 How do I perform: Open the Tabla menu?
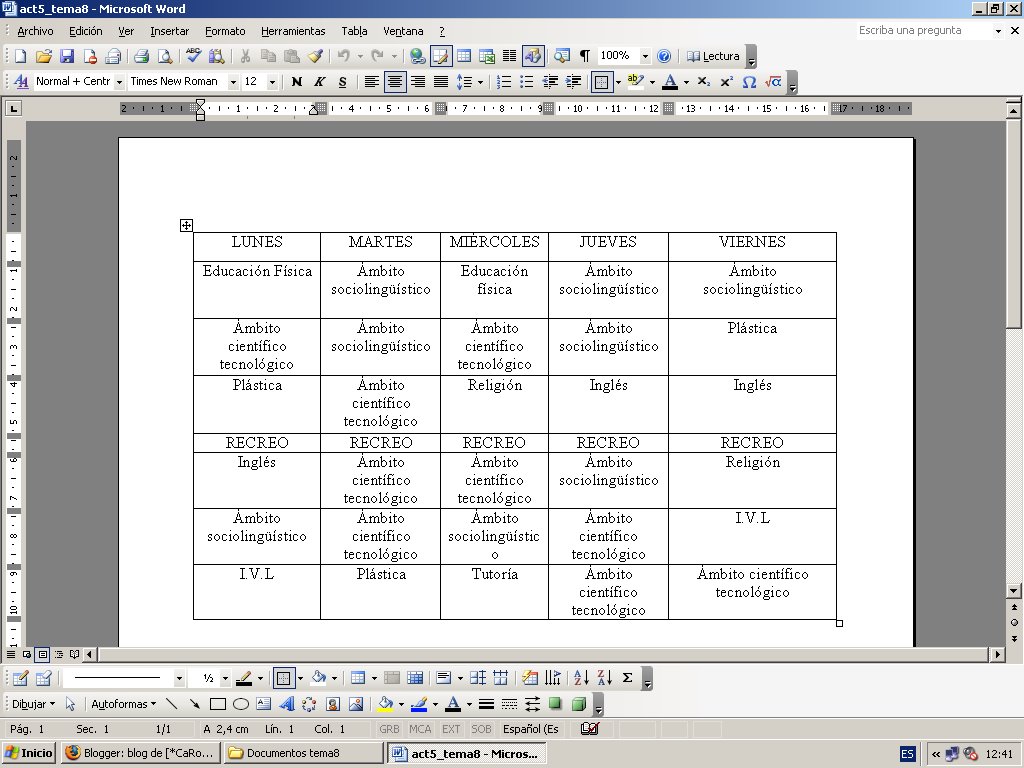(355, 31)
